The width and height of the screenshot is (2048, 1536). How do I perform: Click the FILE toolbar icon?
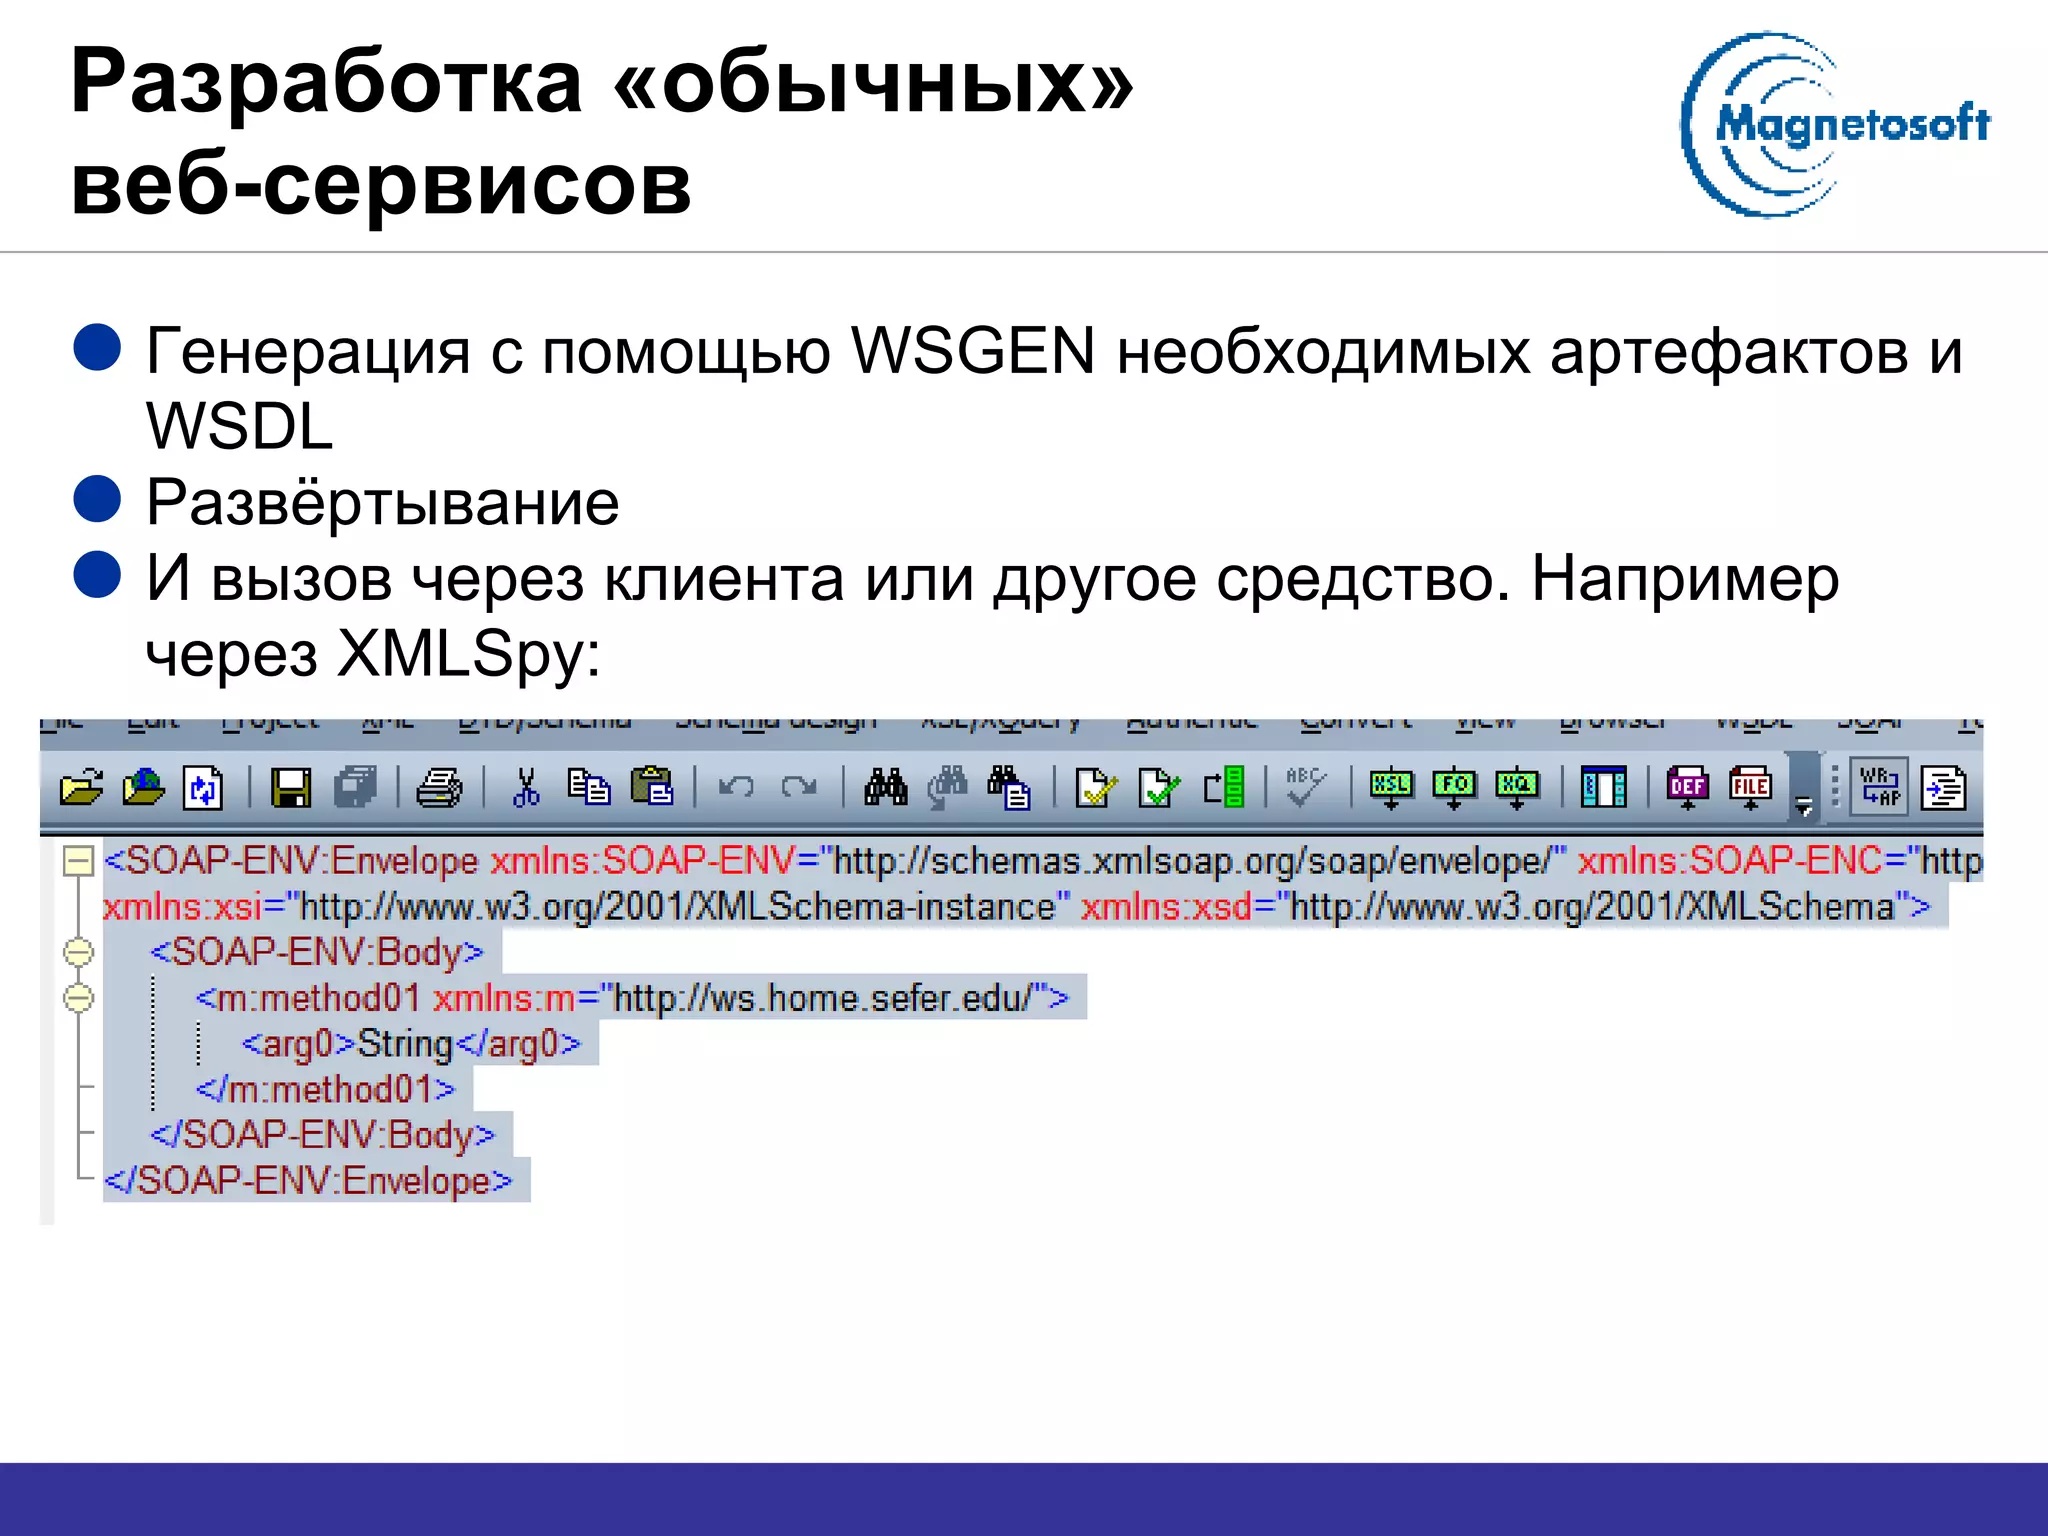coord(1750,788)
